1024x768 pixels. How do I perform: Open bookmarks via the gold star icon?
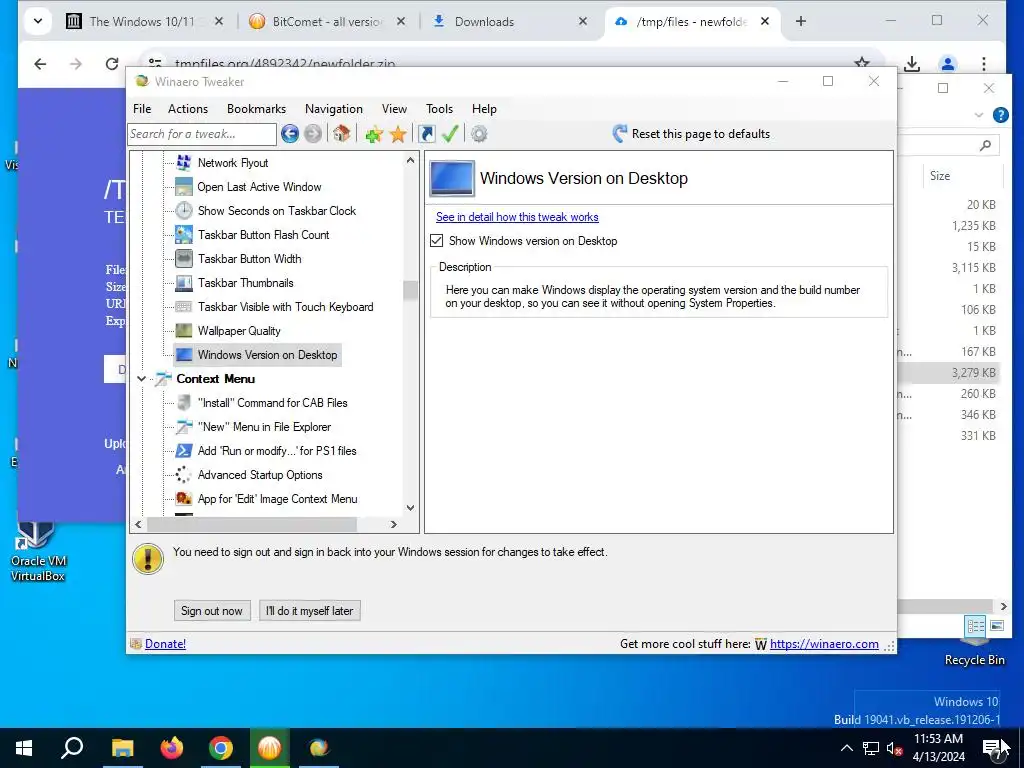tap(397, 134)
